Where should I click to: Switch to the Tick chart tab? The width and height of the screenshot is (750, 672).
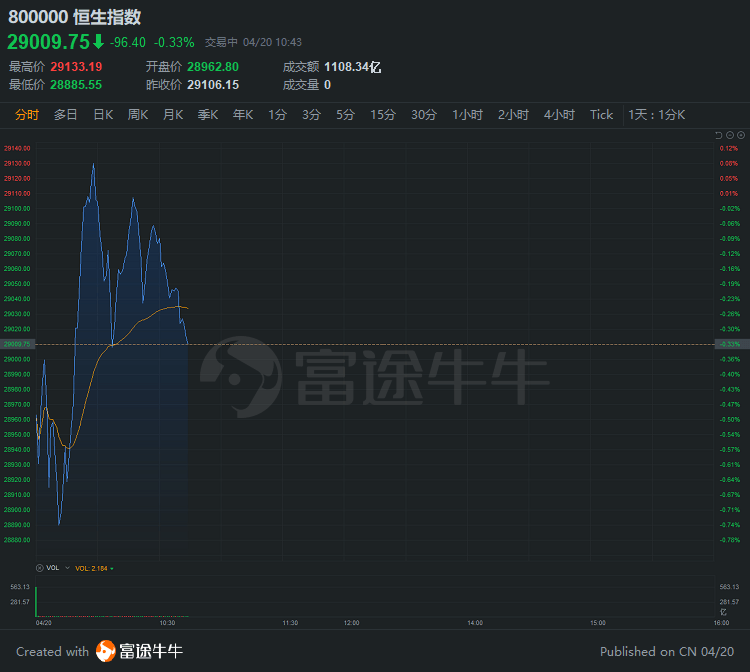[x=601, y=115]
